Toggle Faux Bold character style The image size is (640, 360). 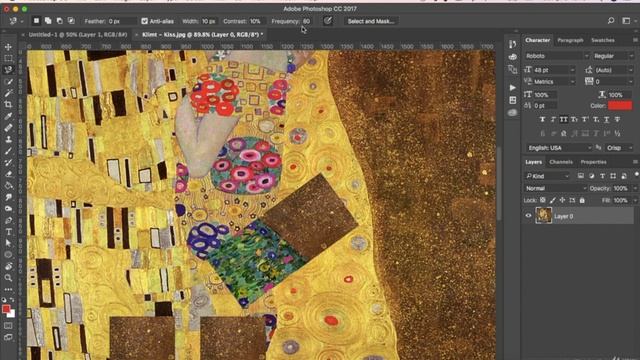[x=542, y=119]
